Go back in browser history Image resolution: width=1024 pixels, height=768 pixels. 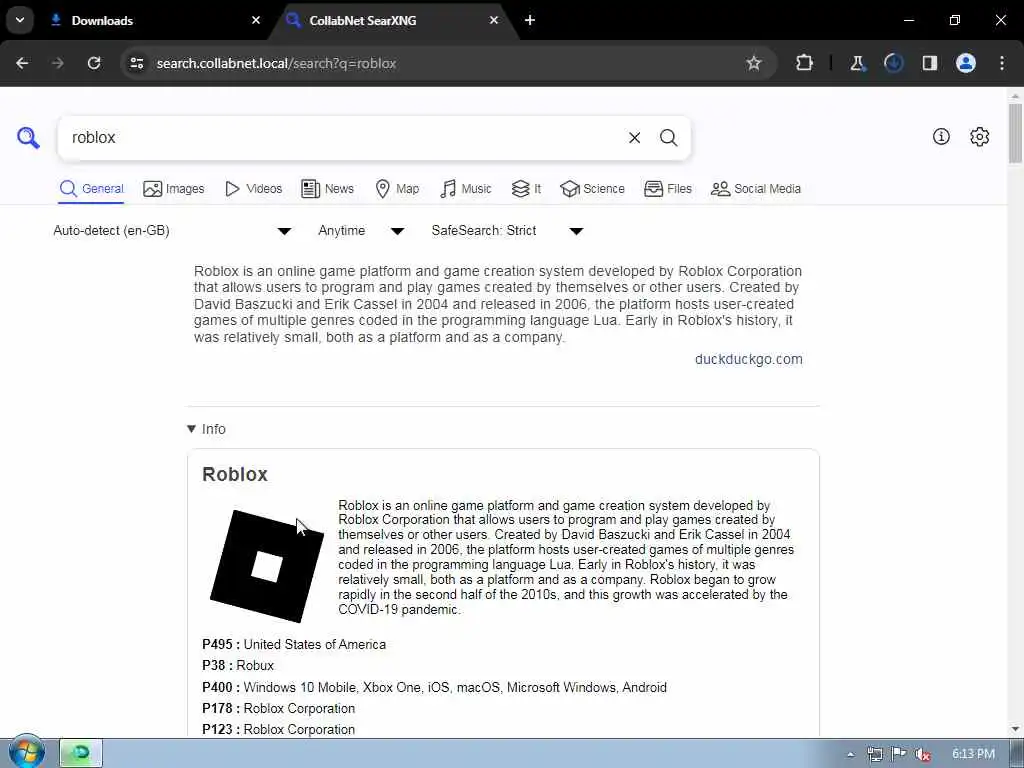coord(22,63)
